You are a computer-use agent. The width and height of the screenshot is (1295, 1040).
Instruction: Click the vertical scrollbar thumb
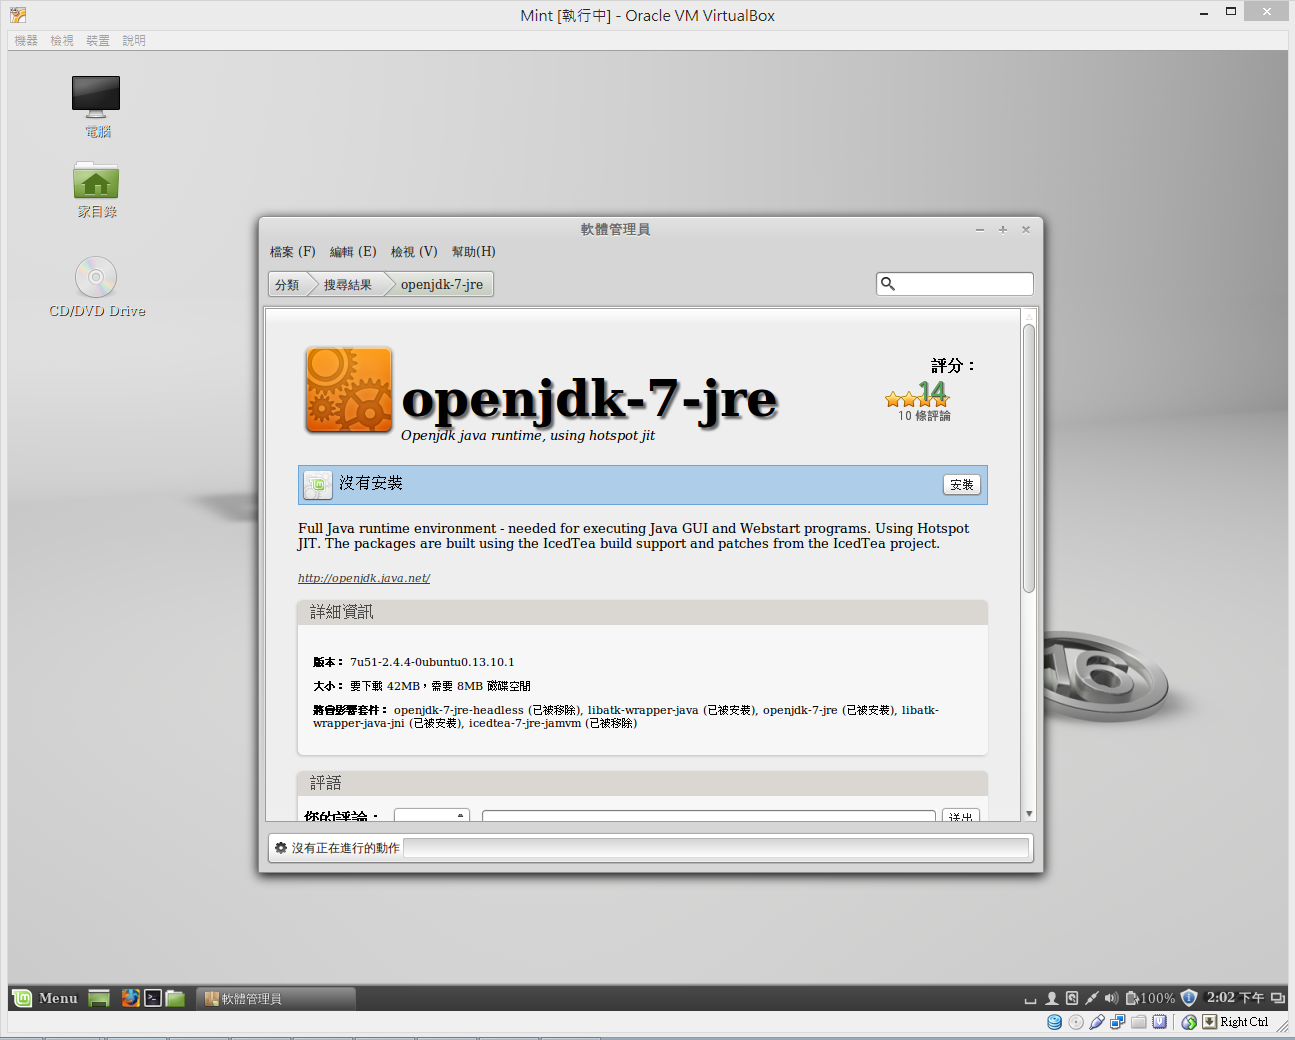coord(1029,458)
